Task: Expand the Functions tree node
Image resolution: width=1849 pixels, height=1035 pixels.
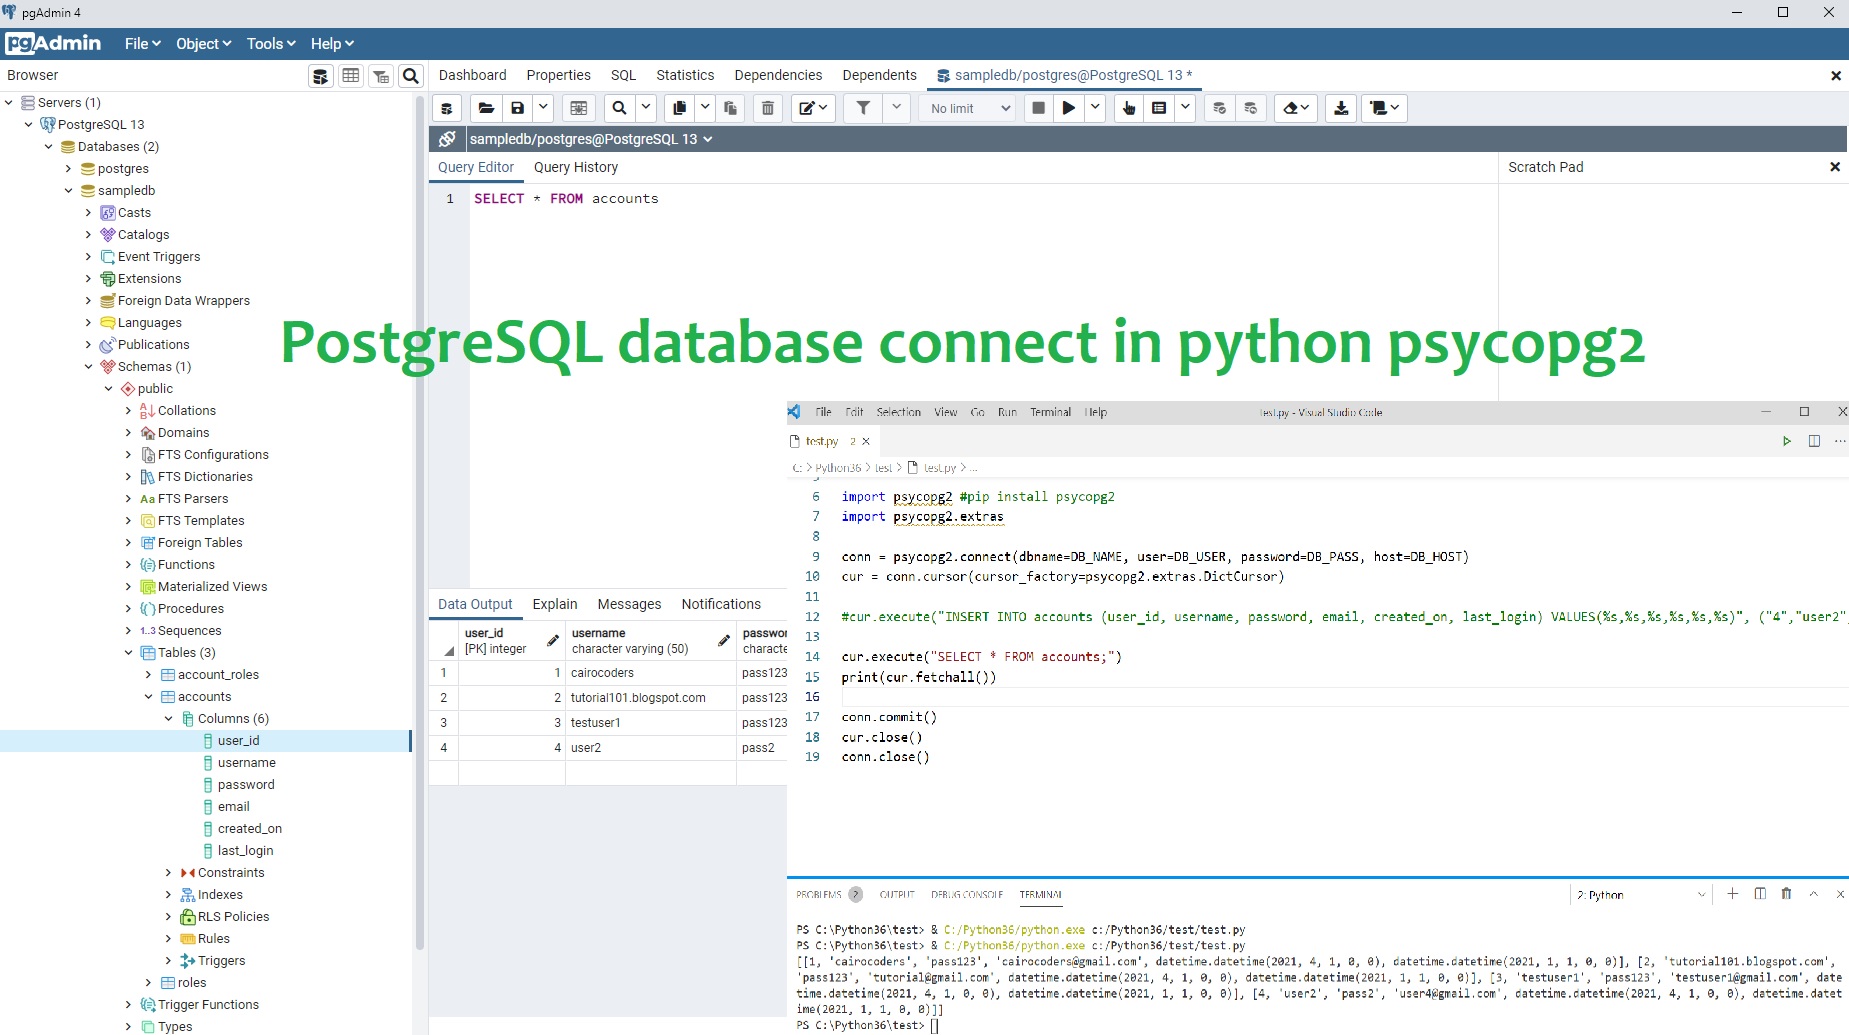Action: click(128, 565)
